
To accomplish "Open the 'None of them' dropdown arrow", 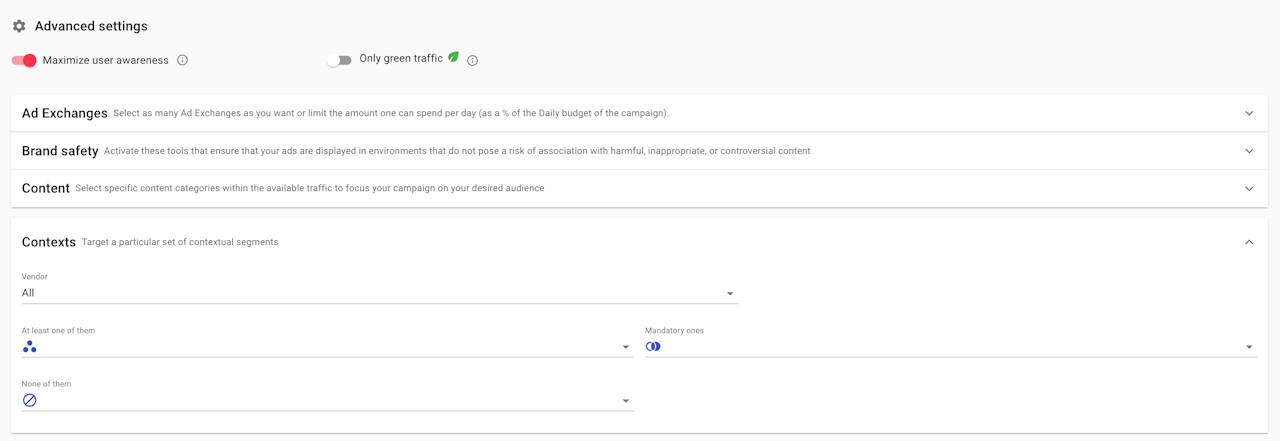I will (x=626, y=401).
